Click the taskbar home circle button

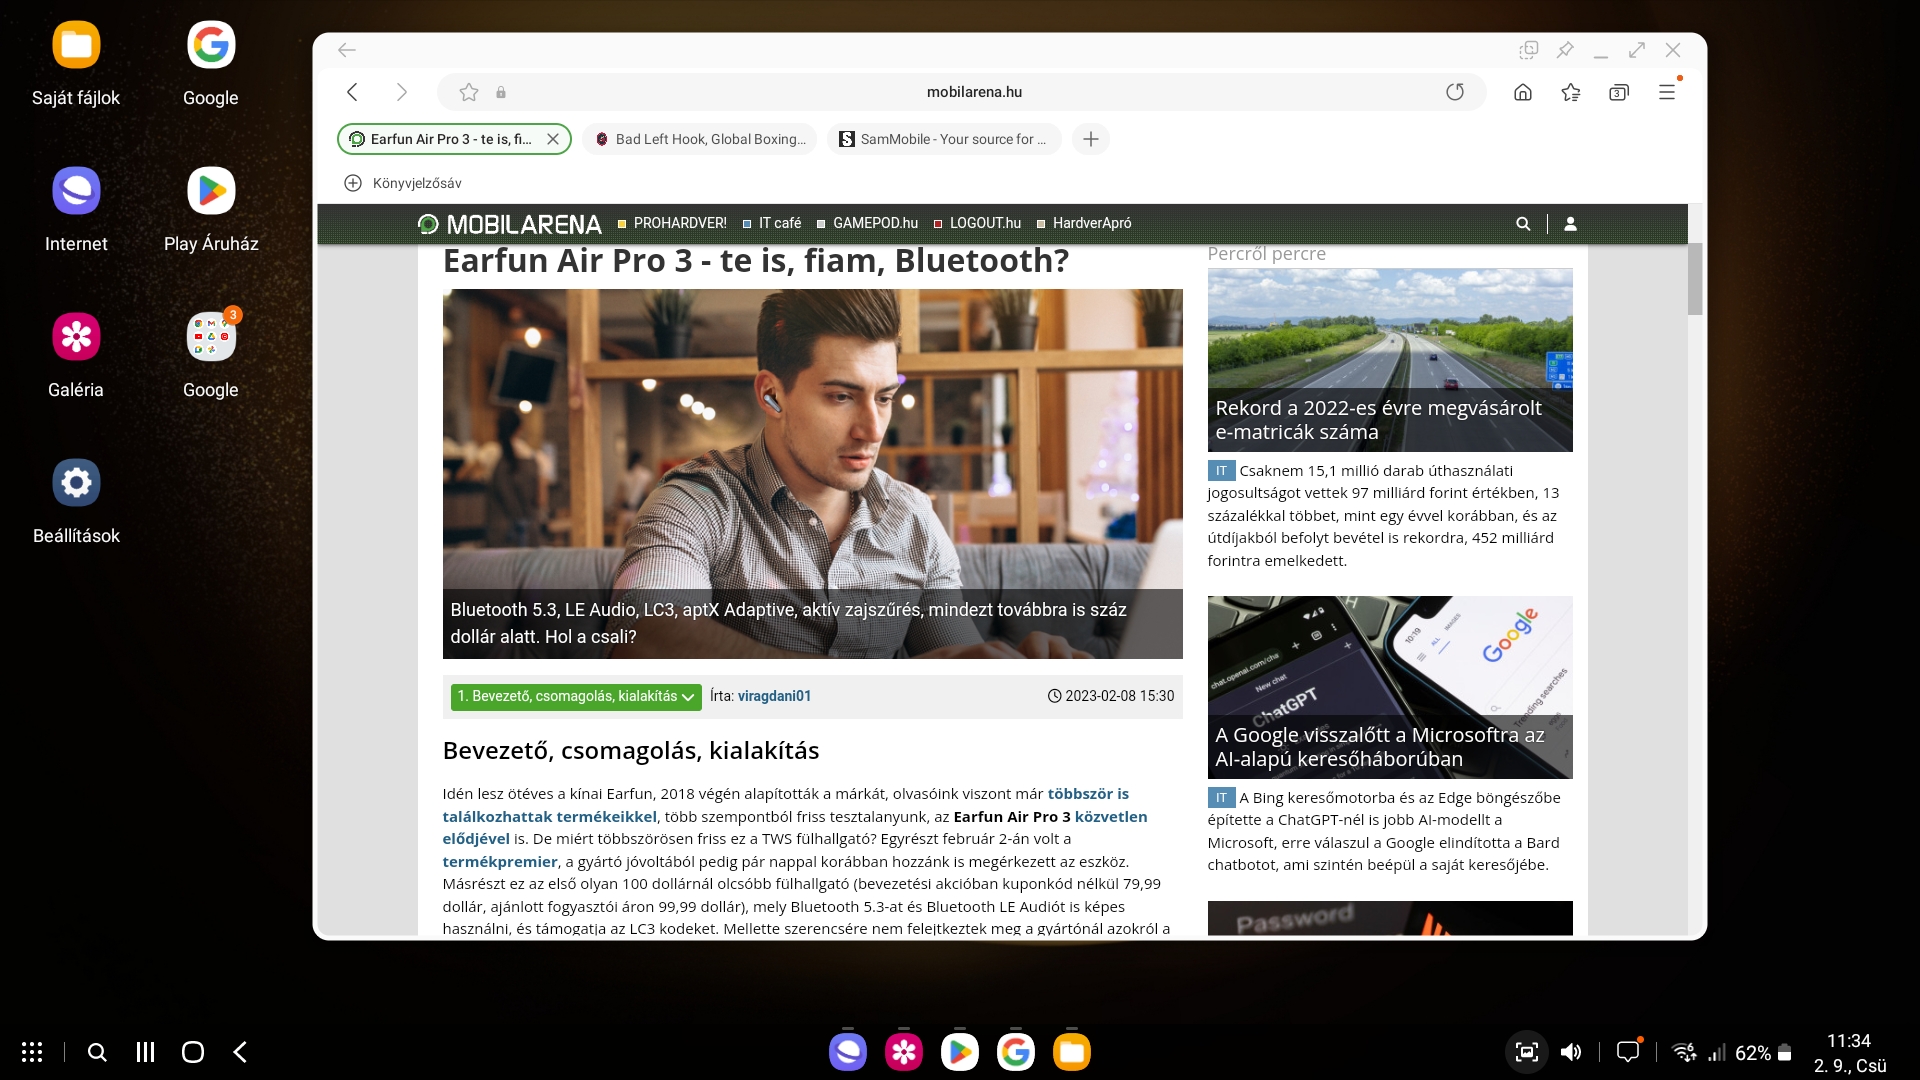tap(193, 1052)
